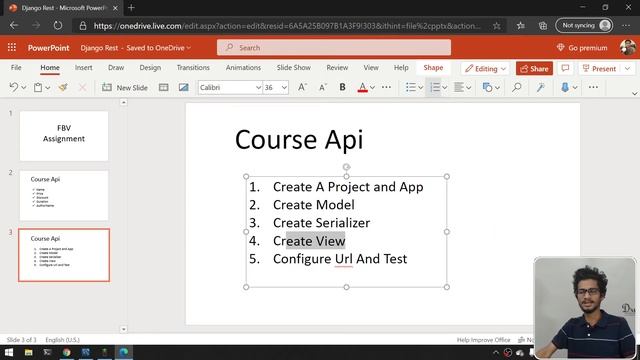
Task: Open File Explorer from the taskbar
Action: (28, 352)
